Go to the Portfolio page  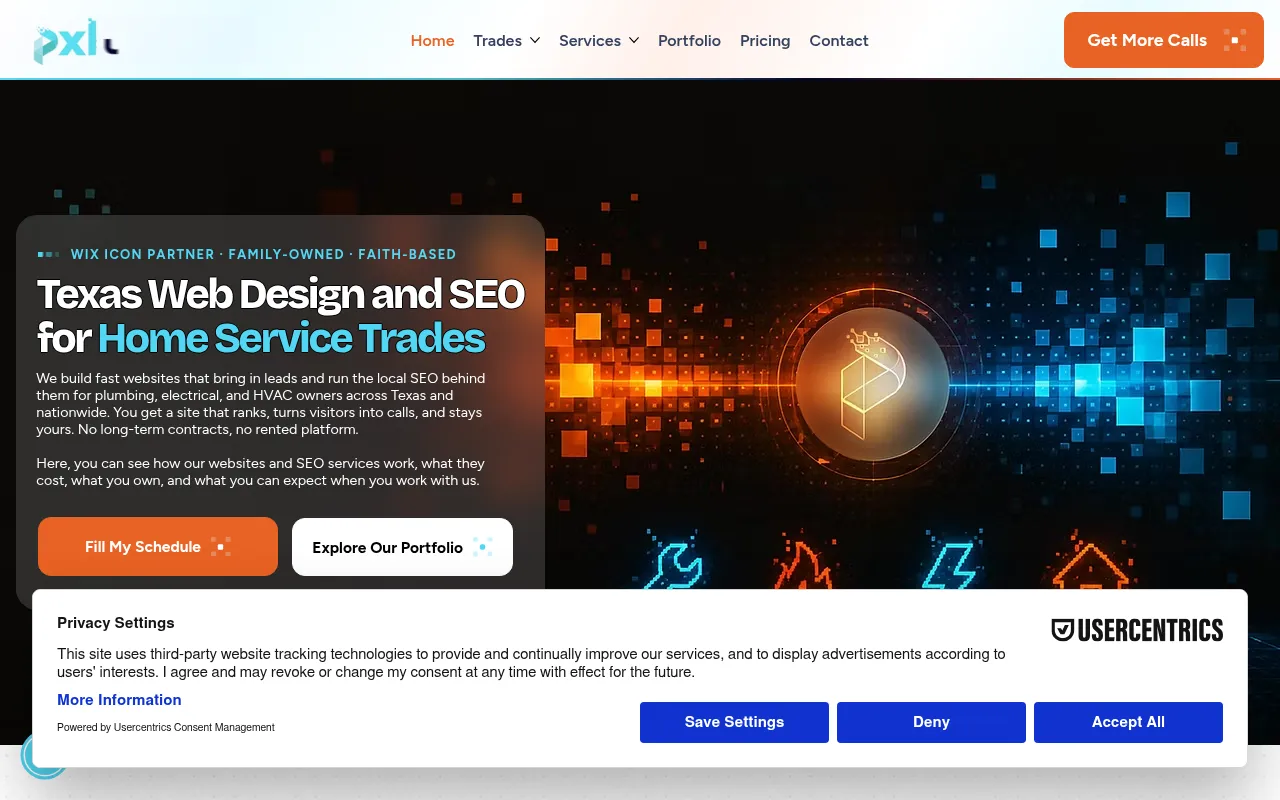[x=689, y=41]
